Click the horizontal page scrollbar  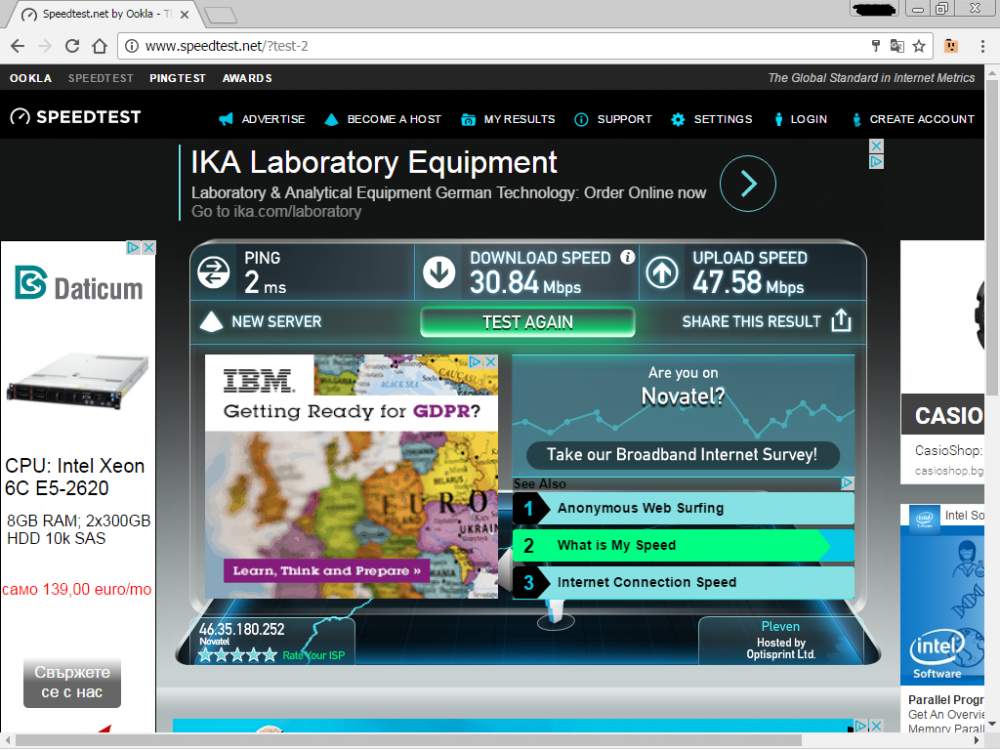(408, 740)
